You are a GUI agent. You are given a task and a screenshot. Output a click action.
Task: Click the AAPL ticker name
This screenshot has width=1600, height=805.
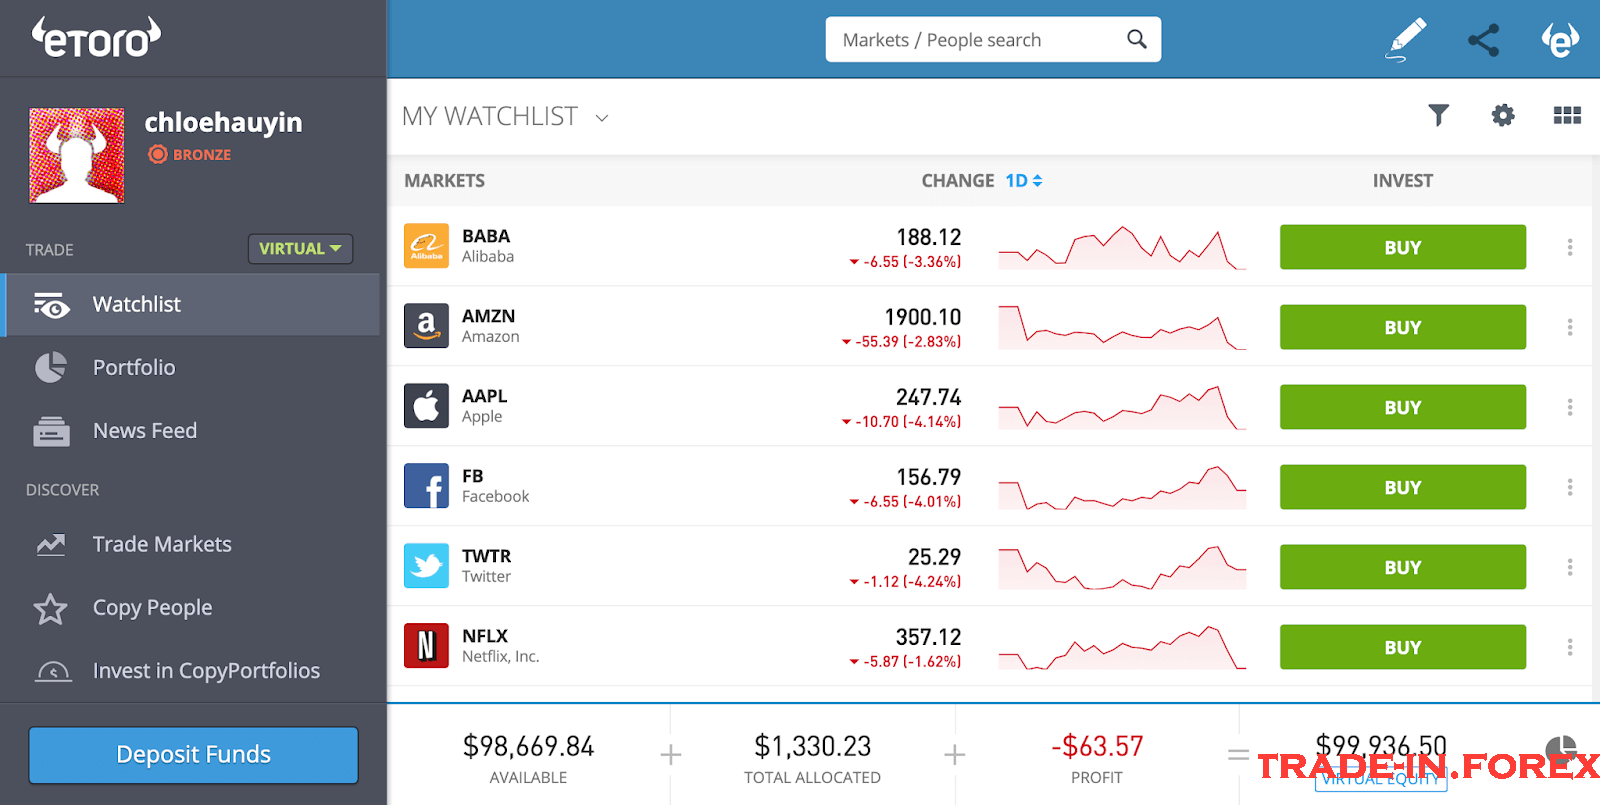pos(485,396)
